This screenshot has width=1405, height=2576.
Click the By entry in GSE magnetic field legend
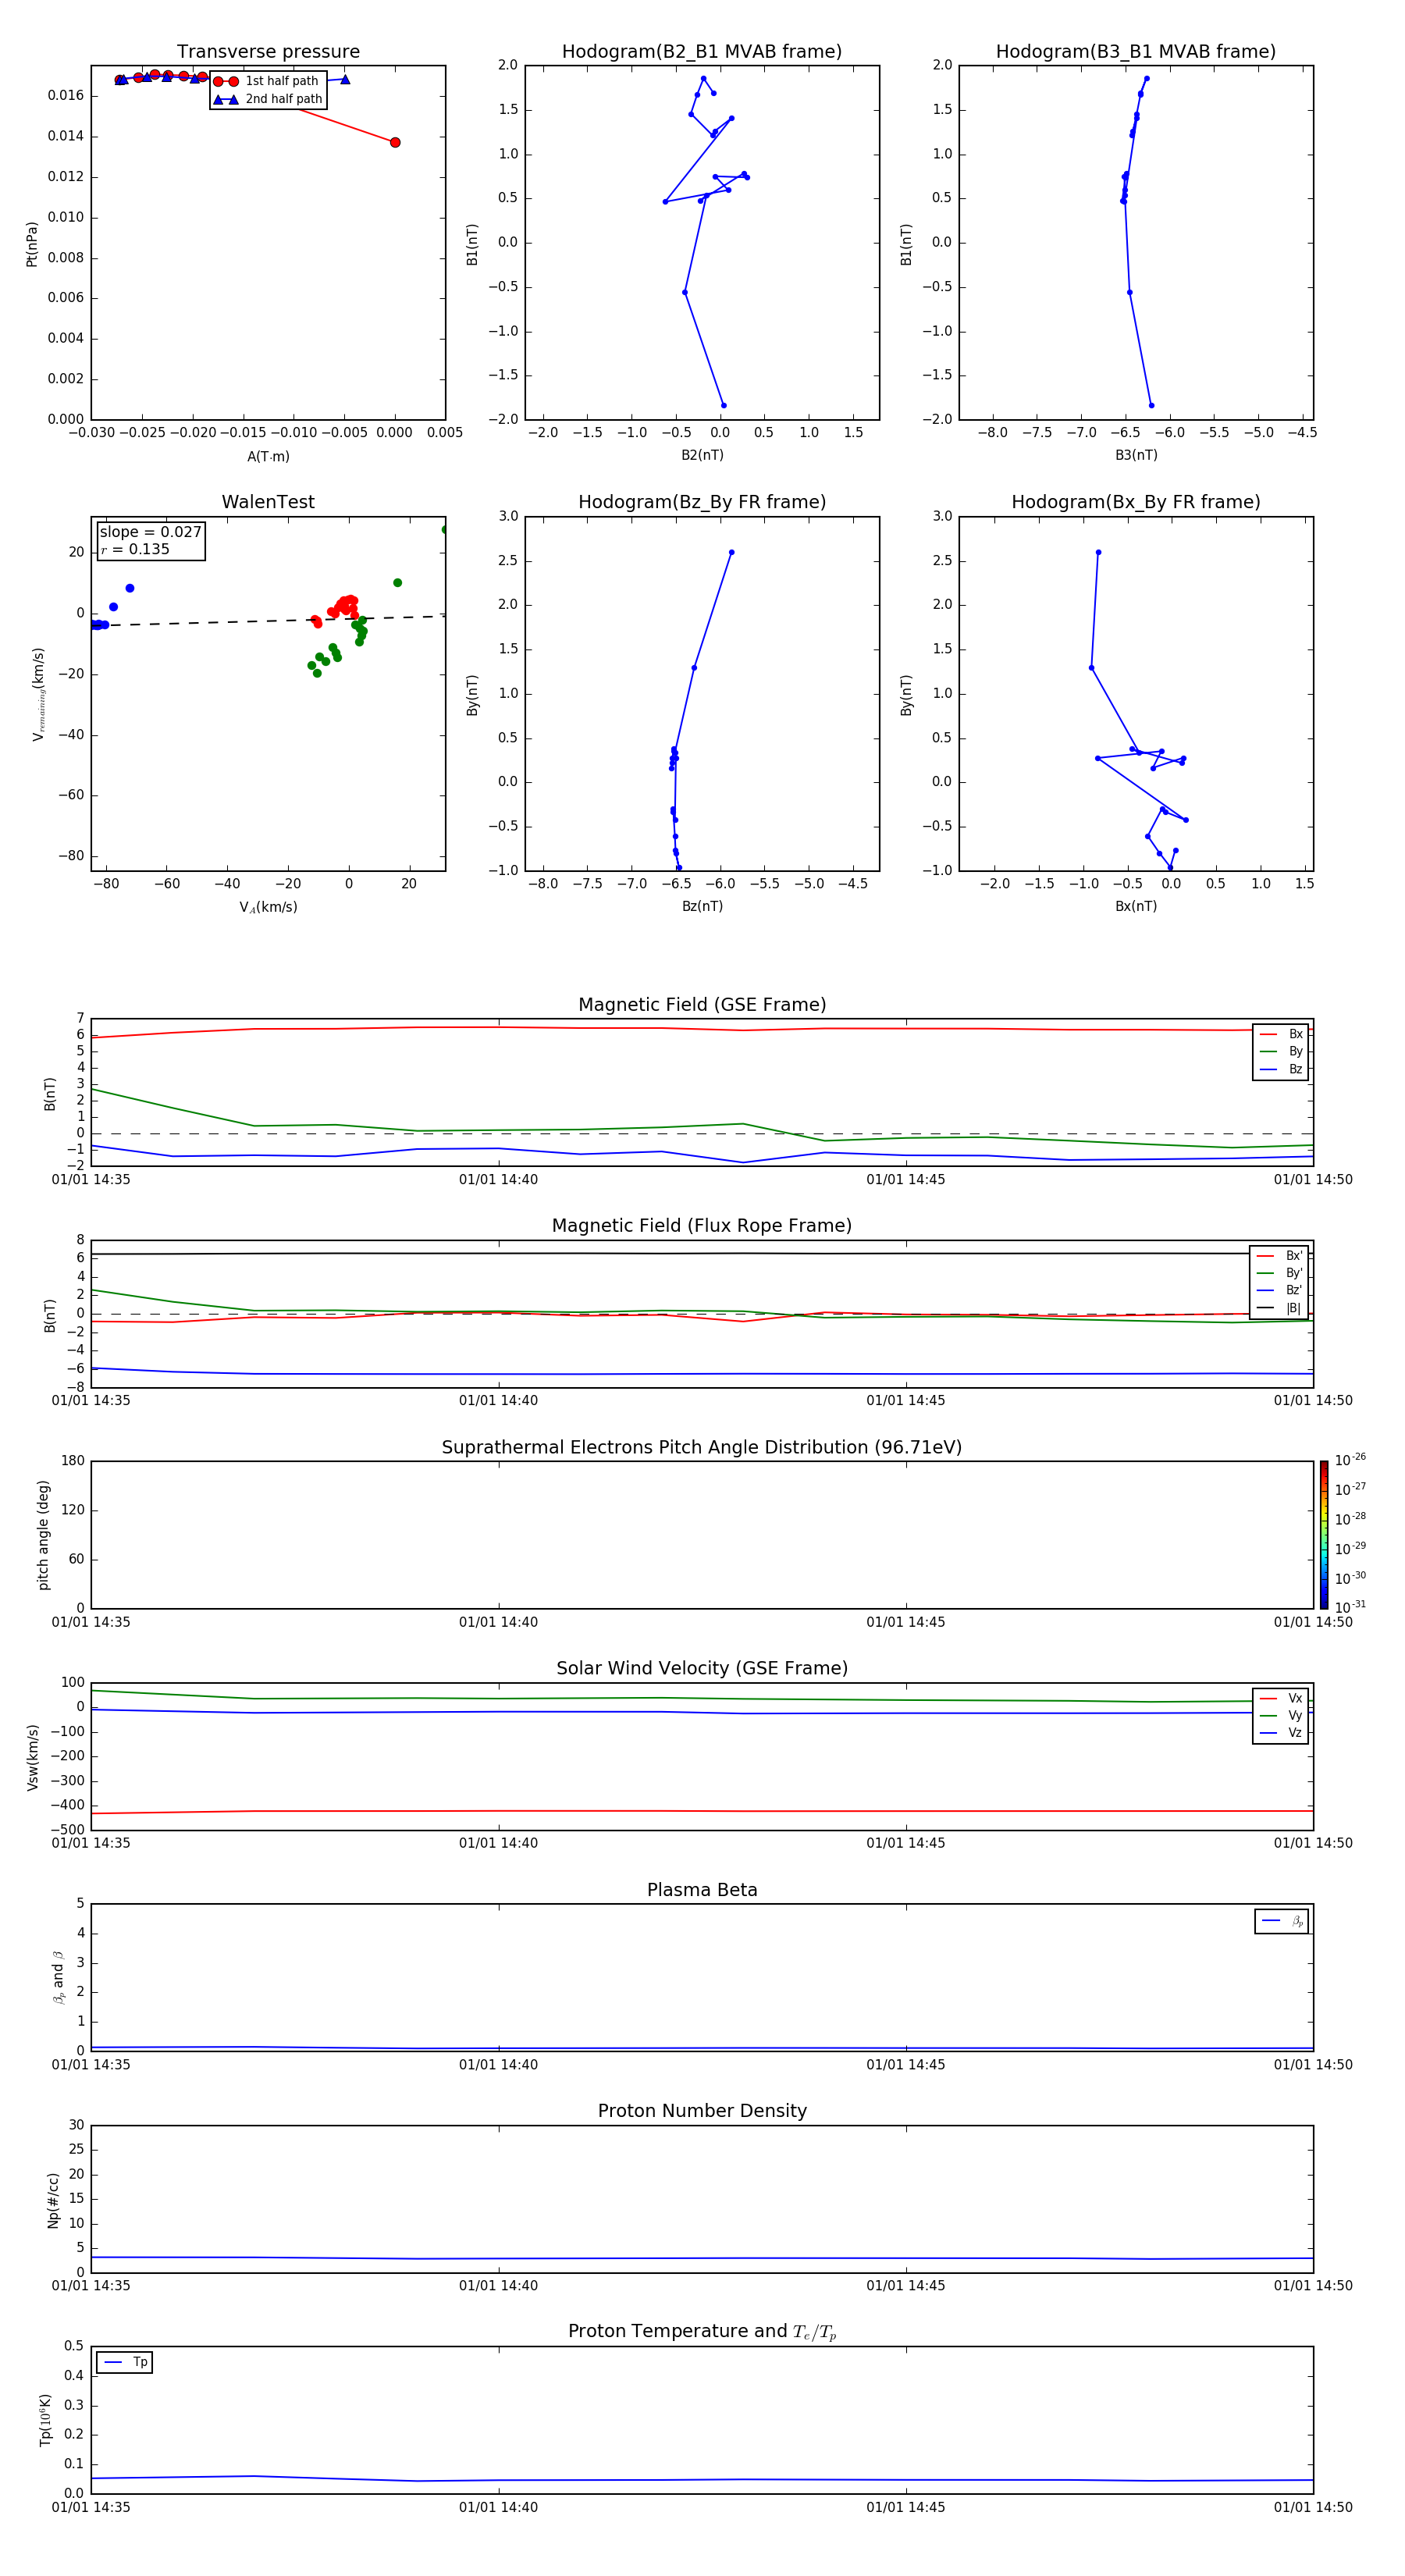1281,1052
